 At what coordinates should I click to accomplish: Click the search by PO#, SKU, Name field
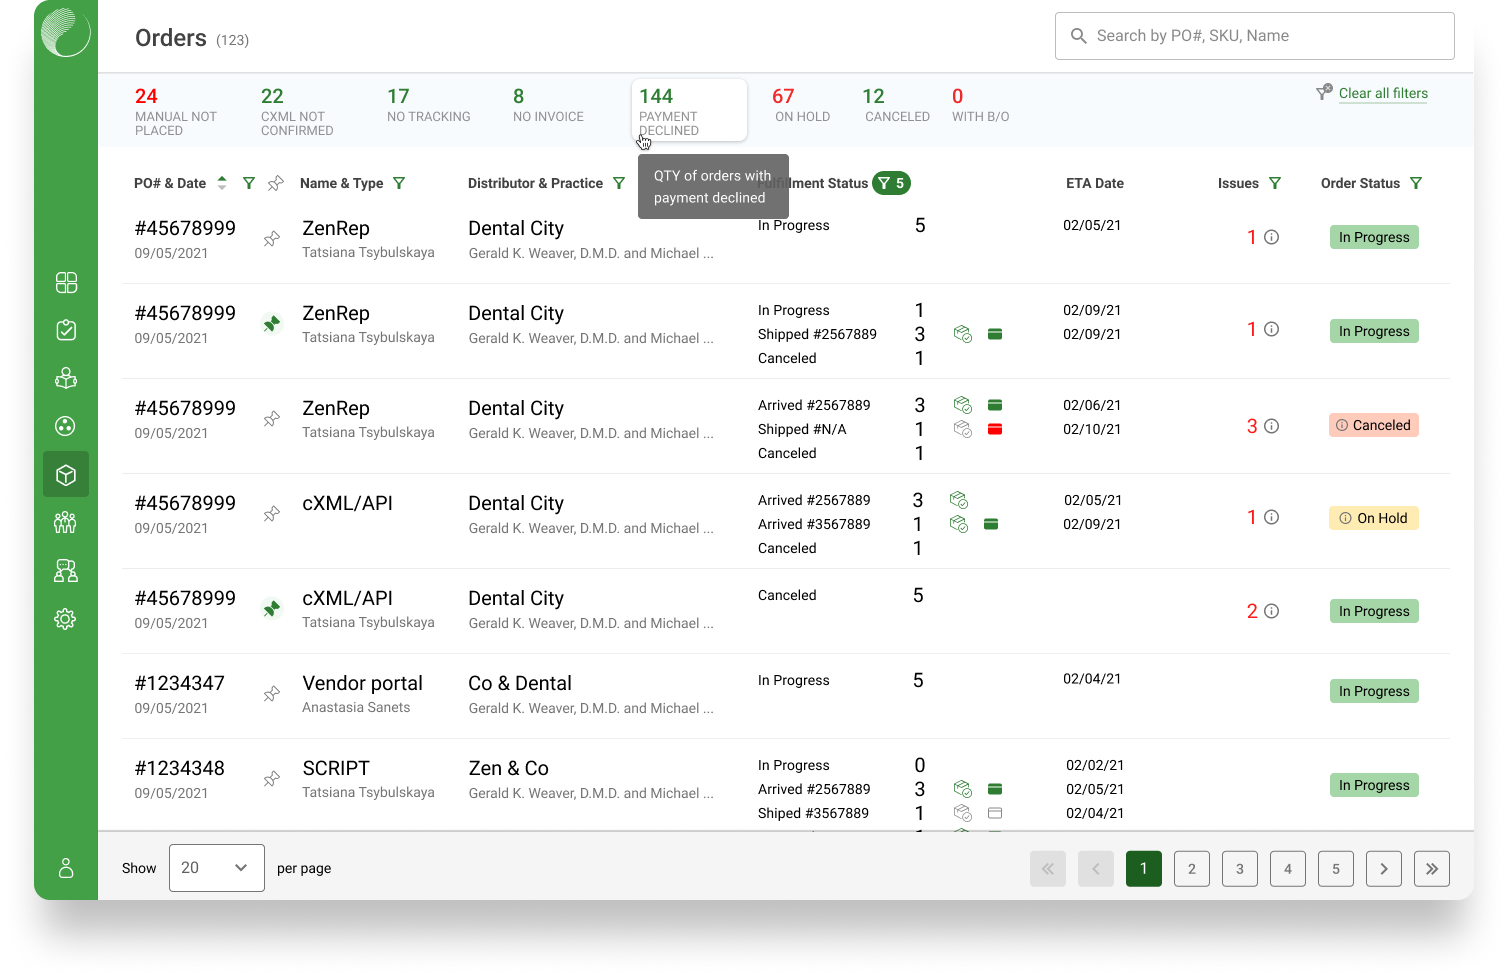(1255, 36)
